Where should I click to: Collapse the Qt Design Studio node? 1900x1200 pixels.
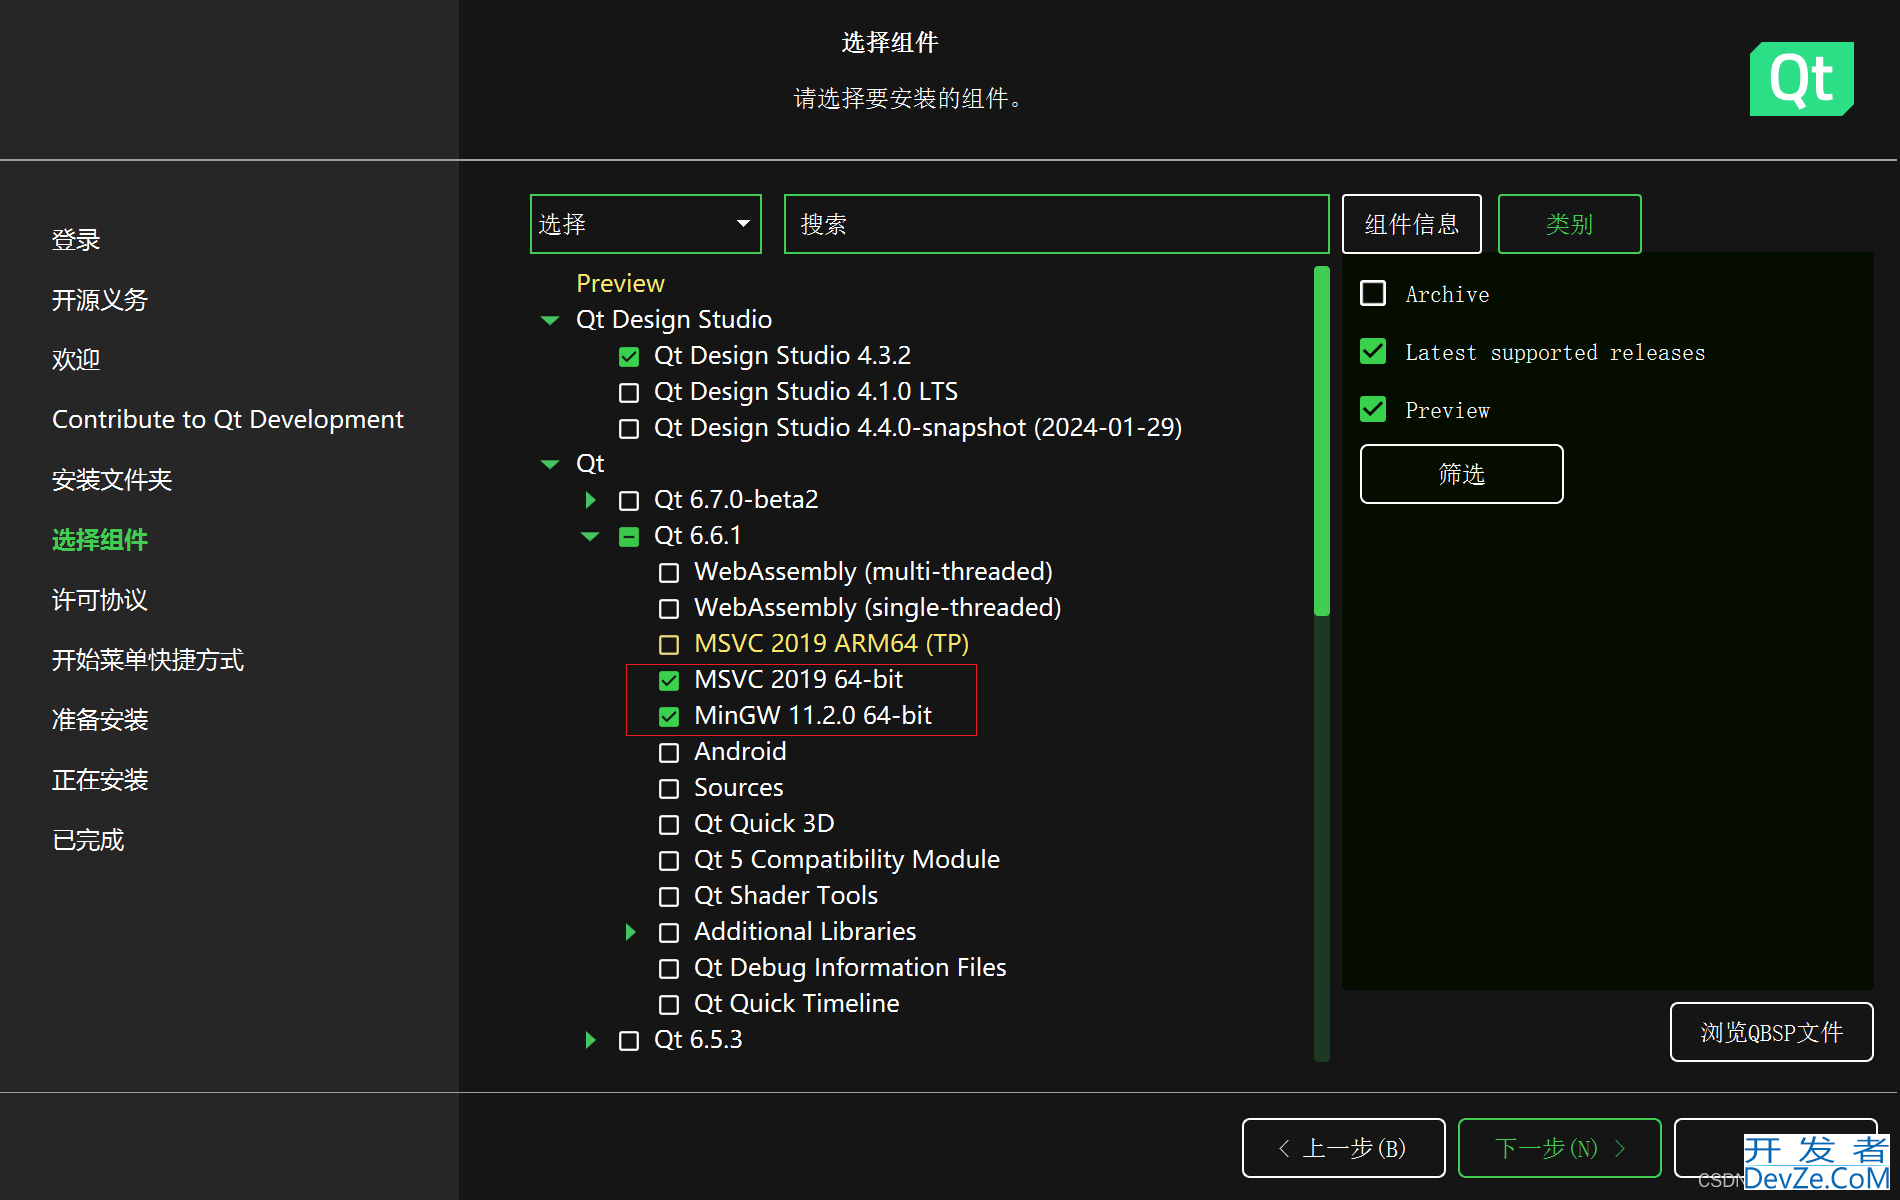pos(549,320)
